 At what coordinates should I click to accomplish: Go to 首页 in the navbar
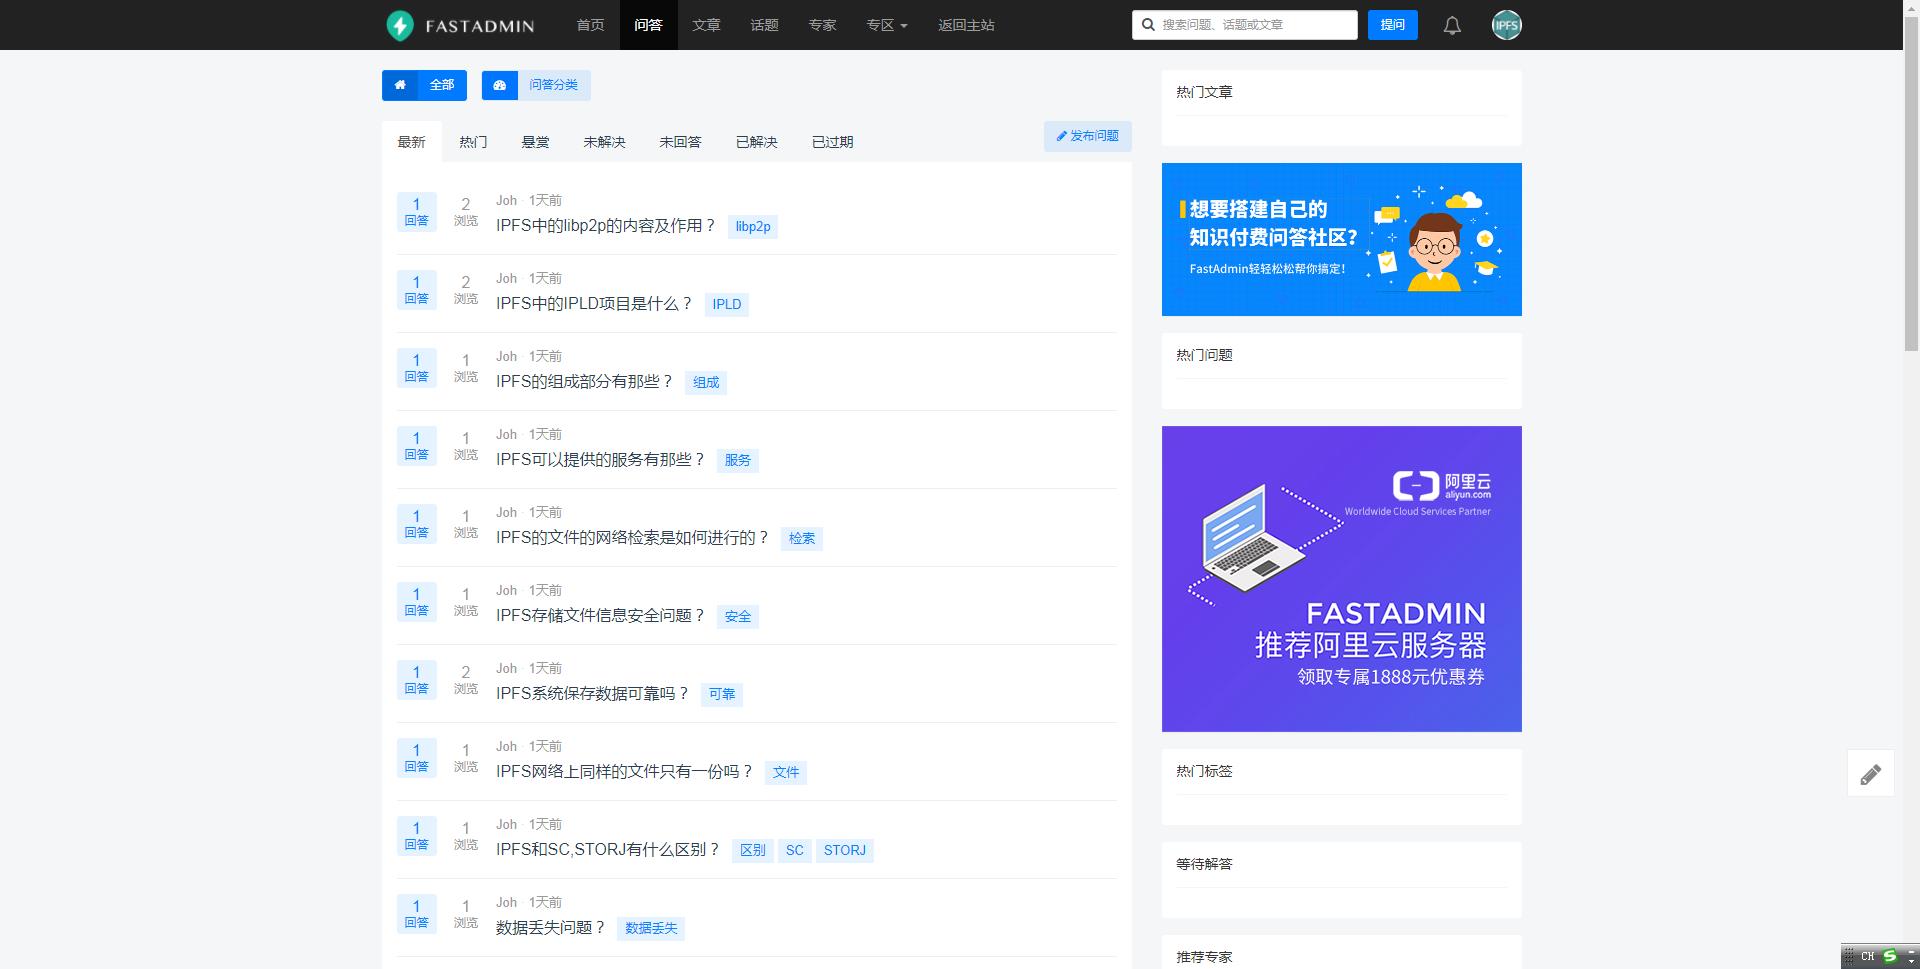tap(590, 25)
